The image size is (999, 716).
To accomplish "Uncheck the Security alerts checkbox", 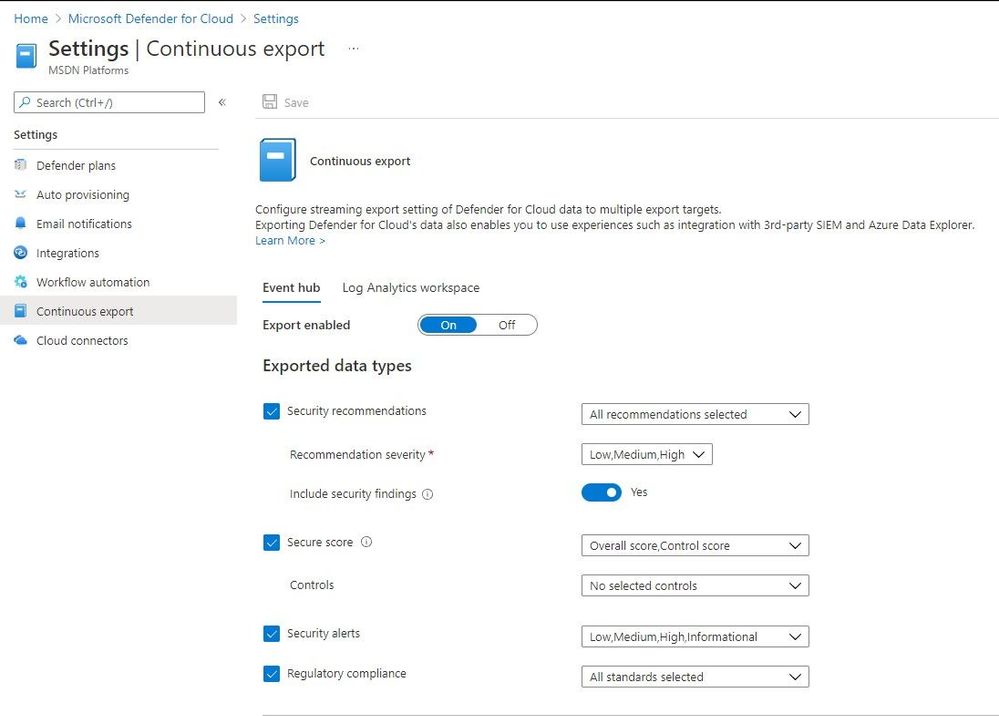I will (x=271, y=633).
